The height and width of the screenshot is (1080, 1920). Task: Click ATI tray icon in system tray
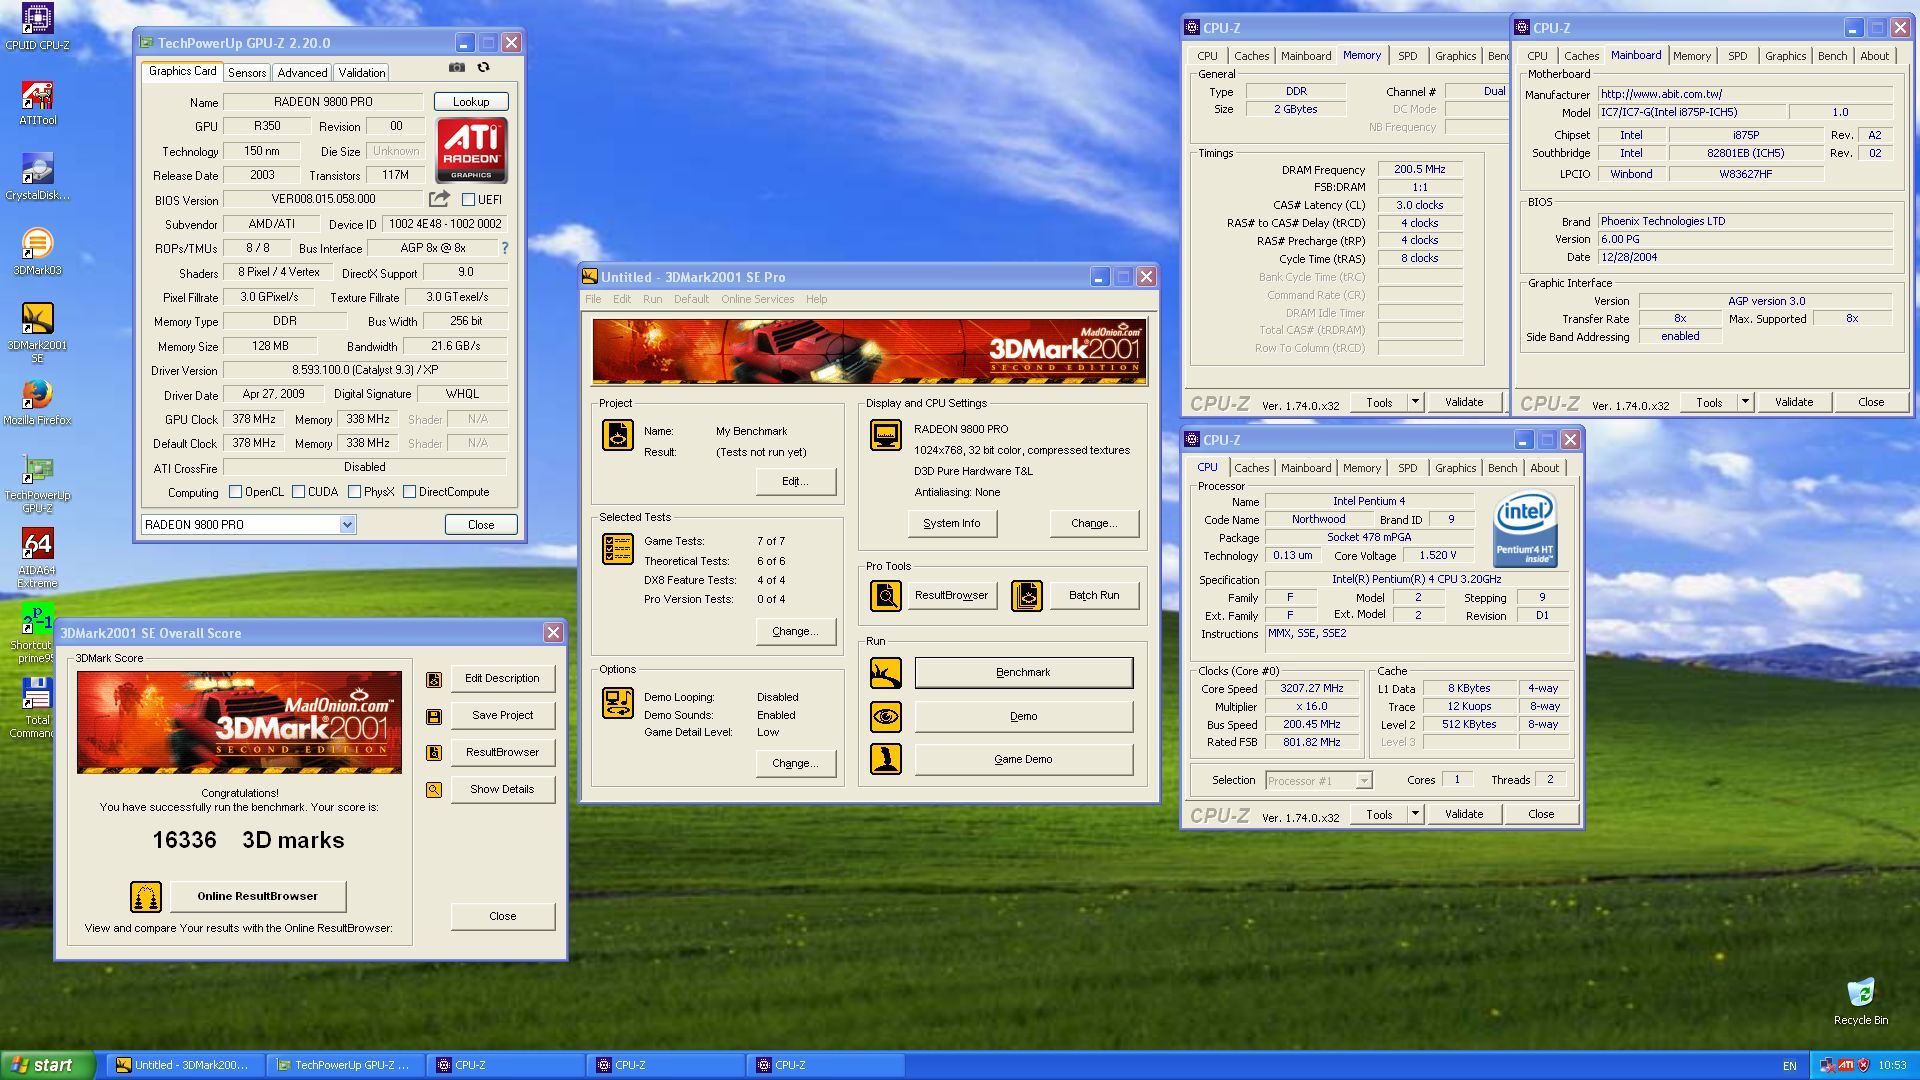[x=1846, y=1065]
